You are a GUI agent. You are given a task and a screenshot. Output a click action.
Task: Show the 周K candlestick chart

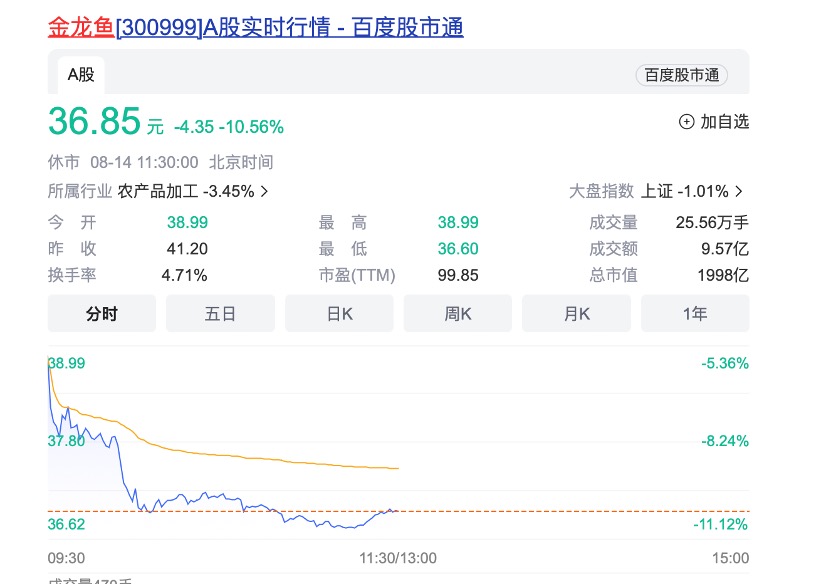point(458,314)
